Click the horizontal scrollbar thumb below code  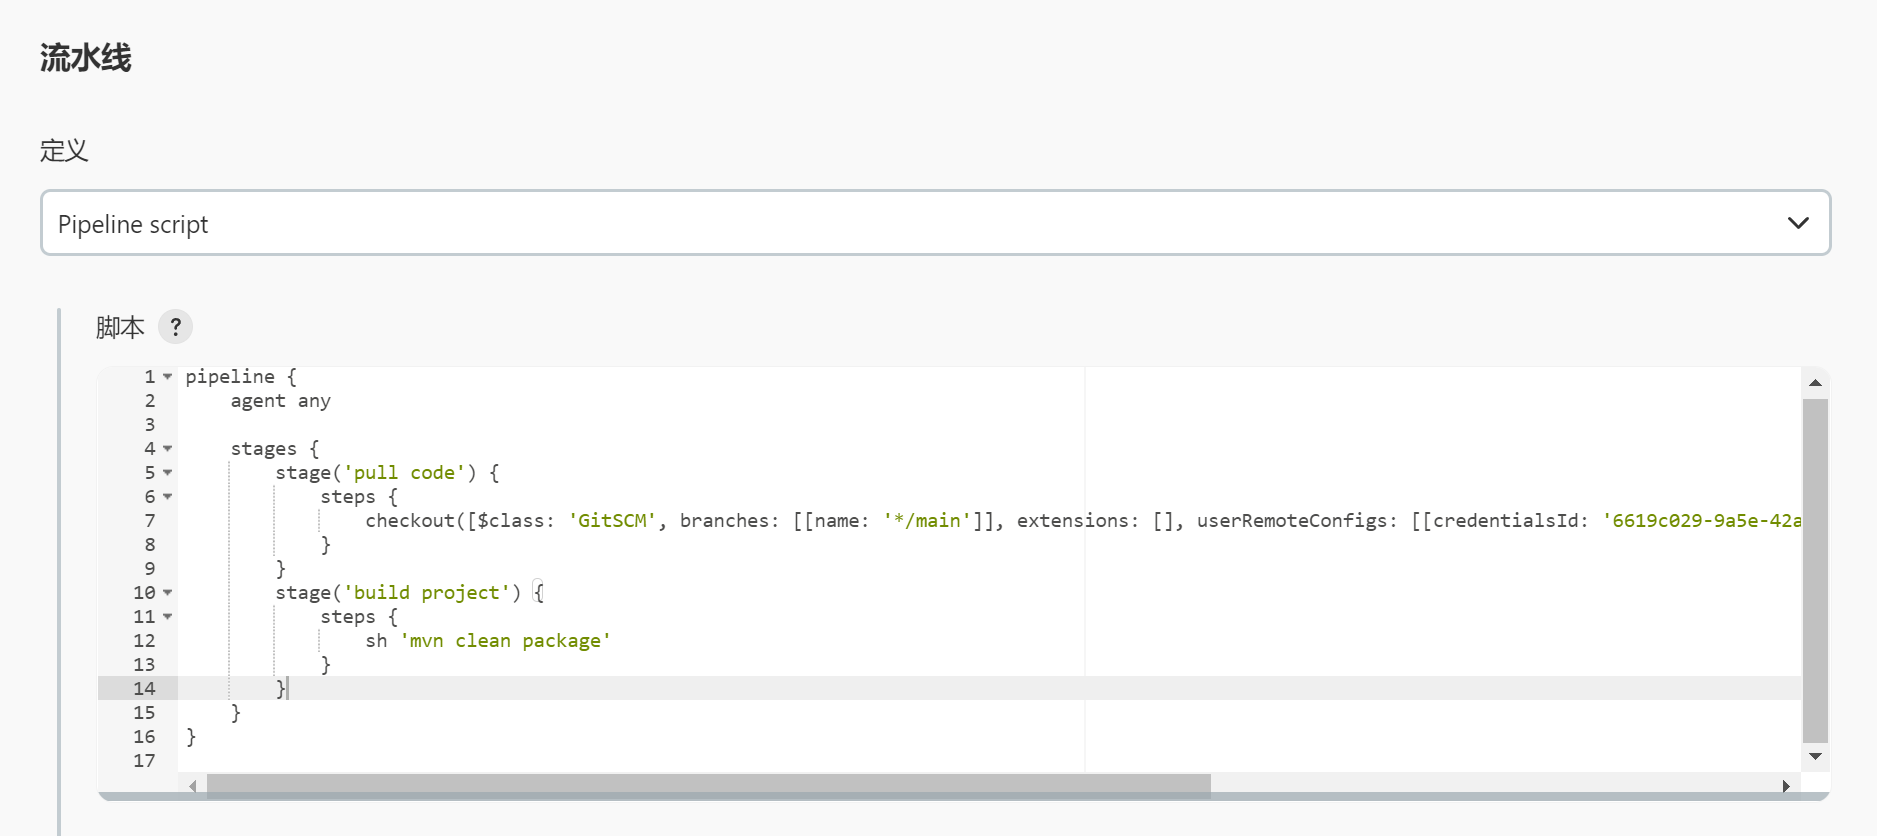tap(708, 786)
